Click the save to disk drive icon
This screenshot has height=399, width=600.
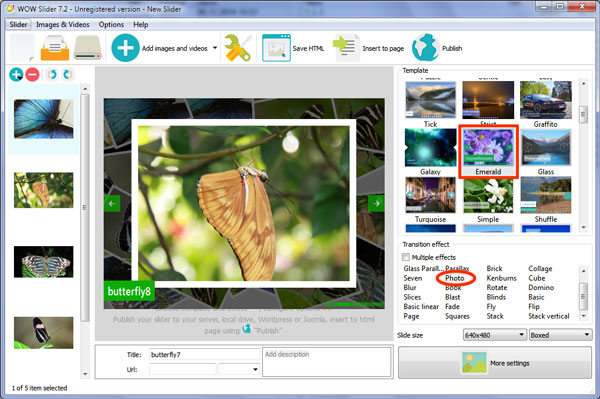(88, 48)
